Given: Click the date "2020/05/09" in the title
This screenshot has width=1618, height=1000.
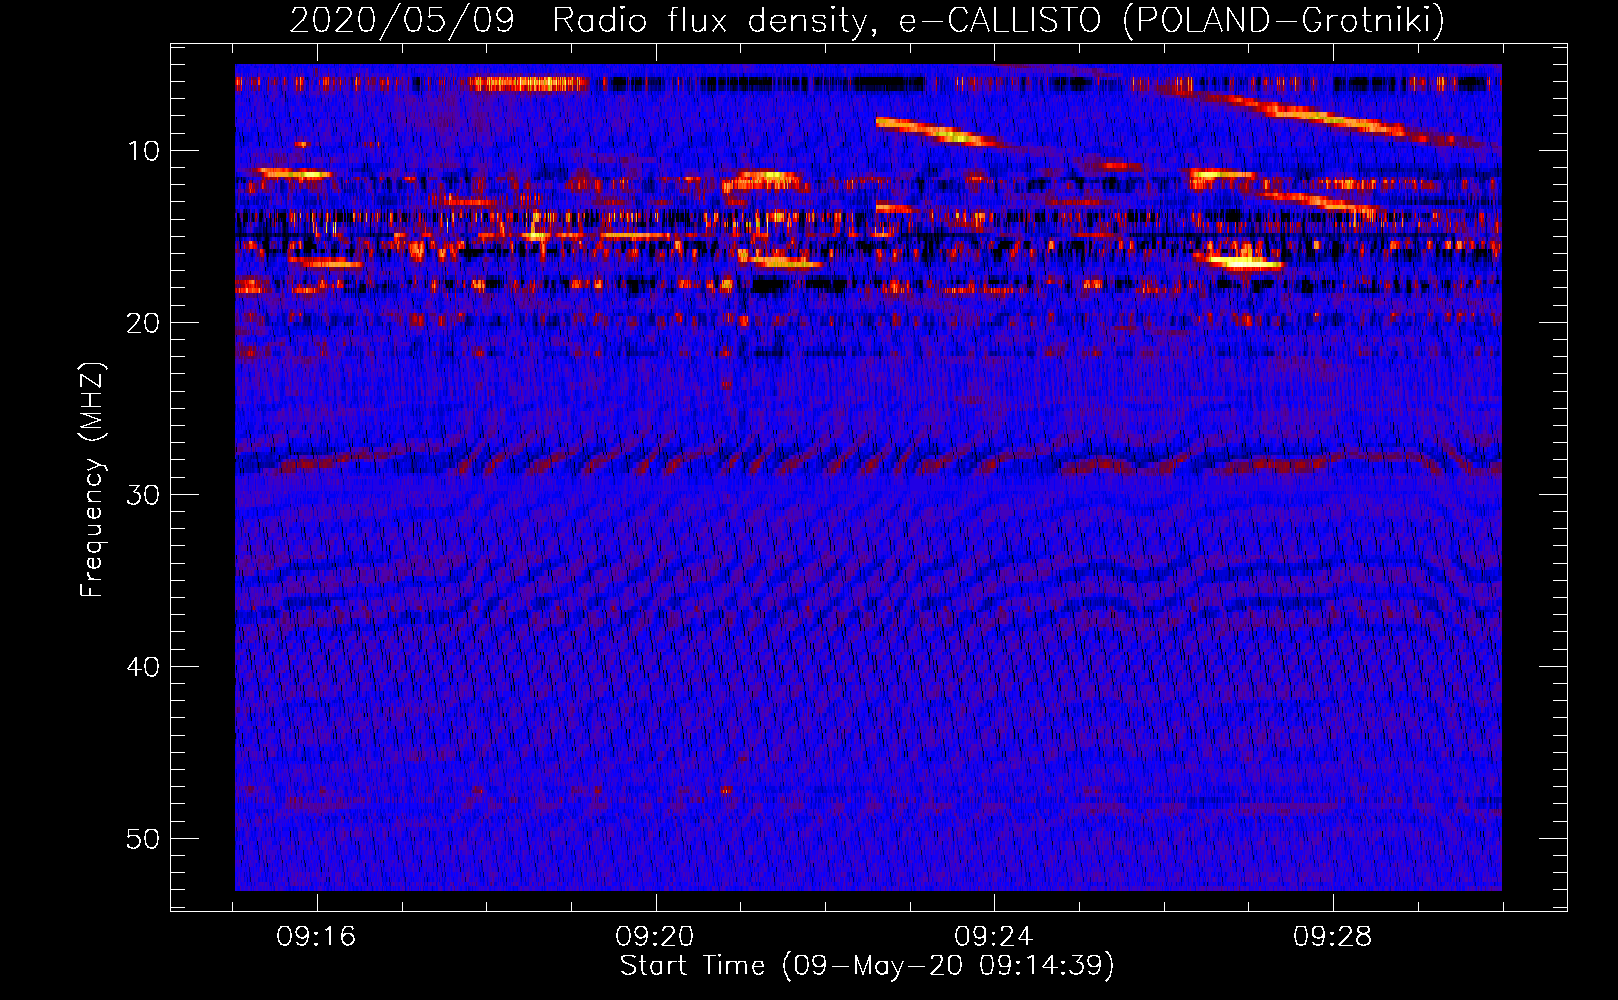Looking at the screenshot, I should 402,20.
